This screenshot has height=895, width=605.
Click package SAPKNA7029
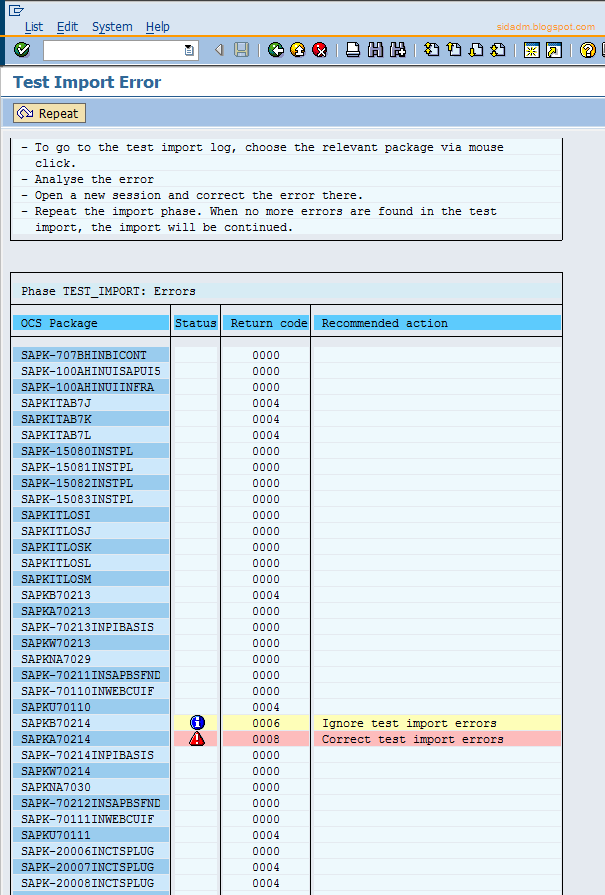click(56, 659)
